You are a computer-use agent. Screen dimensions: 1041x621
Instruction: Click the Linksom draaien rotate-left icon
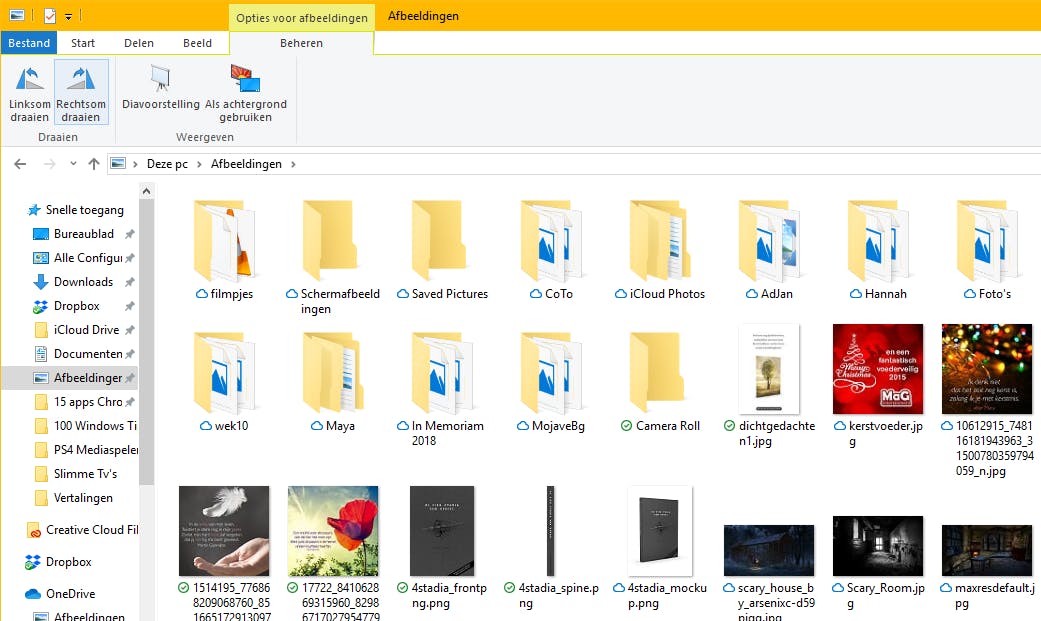(x=29, y=78)
